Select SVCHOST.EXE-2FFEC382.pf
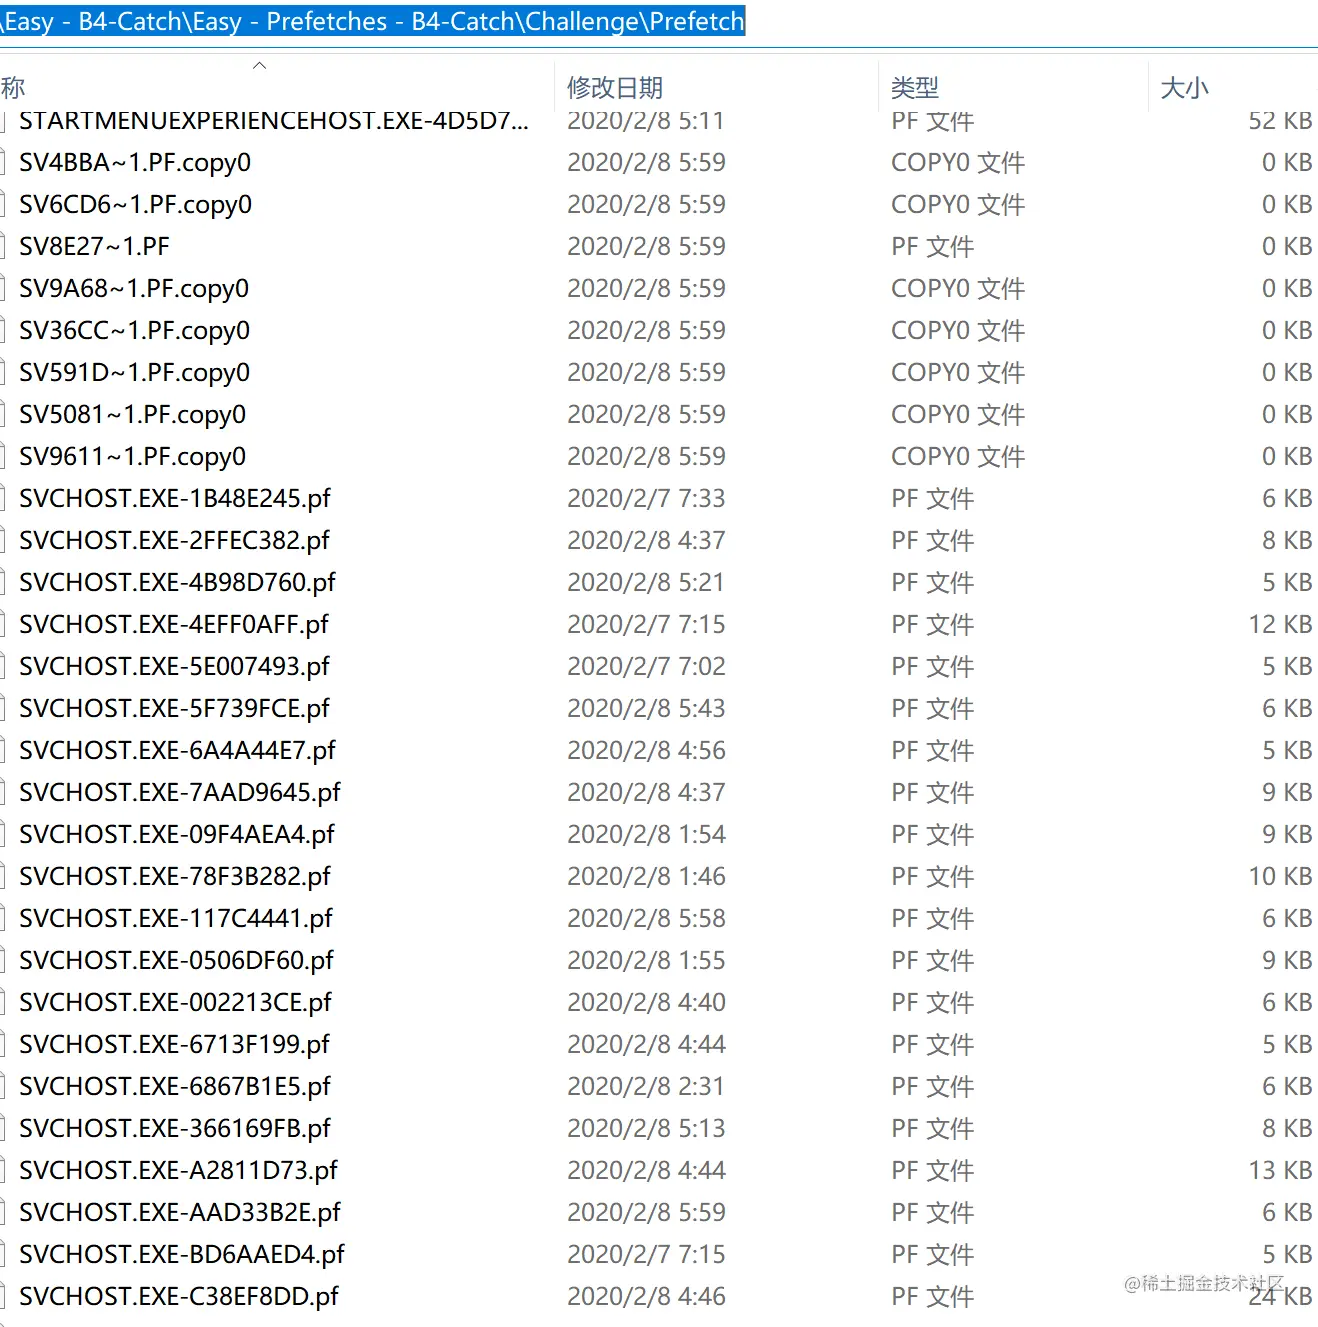1318x1327 pixels. pyautogui.click(x=174, y=541)
